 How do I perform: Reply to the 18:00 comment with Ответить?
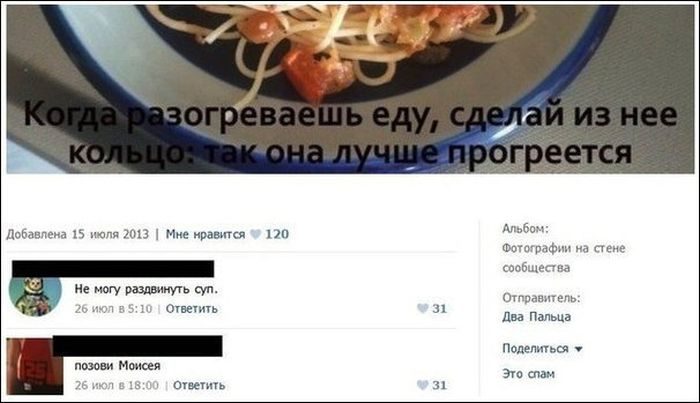coord(199,386)
